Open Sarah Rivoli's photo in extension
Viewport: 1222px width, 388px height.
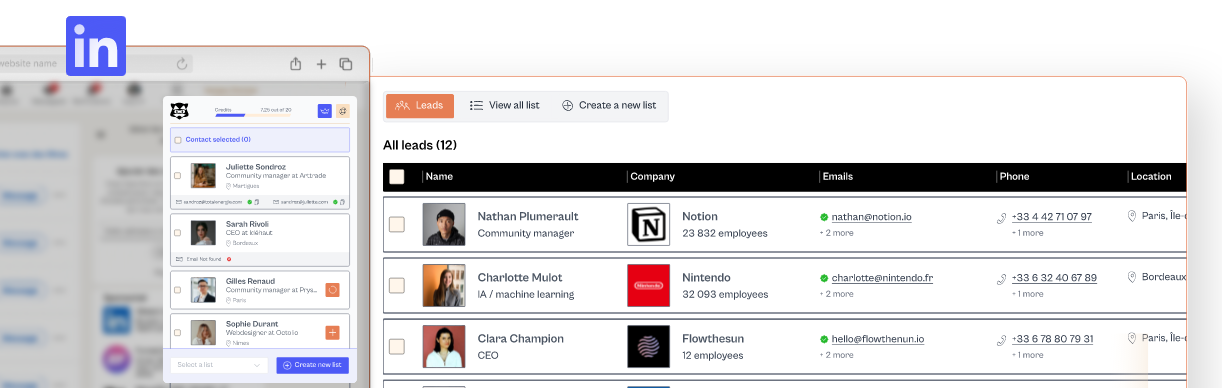[204, 233]
